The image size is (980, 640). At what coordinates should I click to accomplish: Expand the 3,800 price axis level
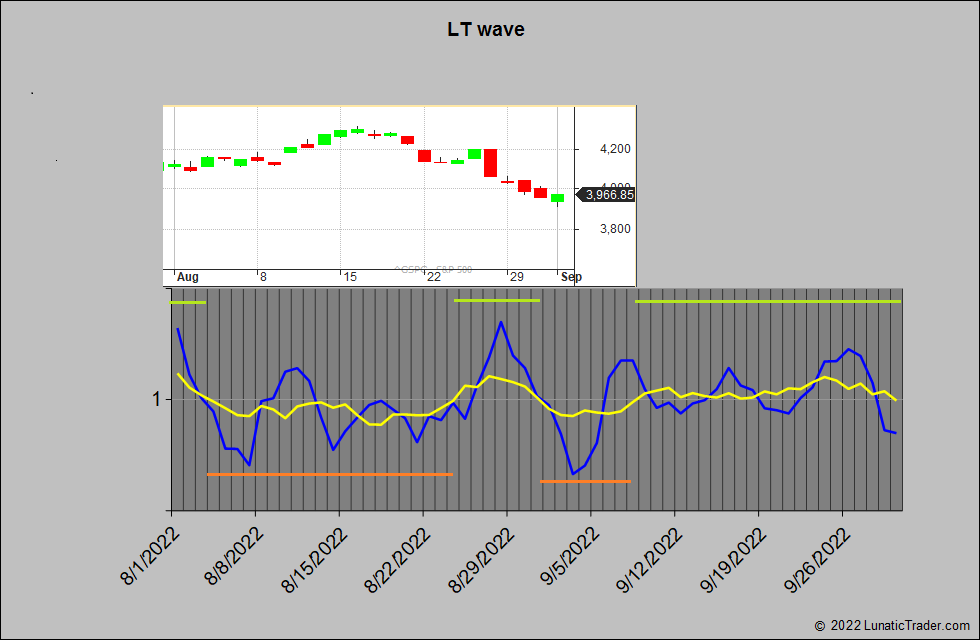615,228
